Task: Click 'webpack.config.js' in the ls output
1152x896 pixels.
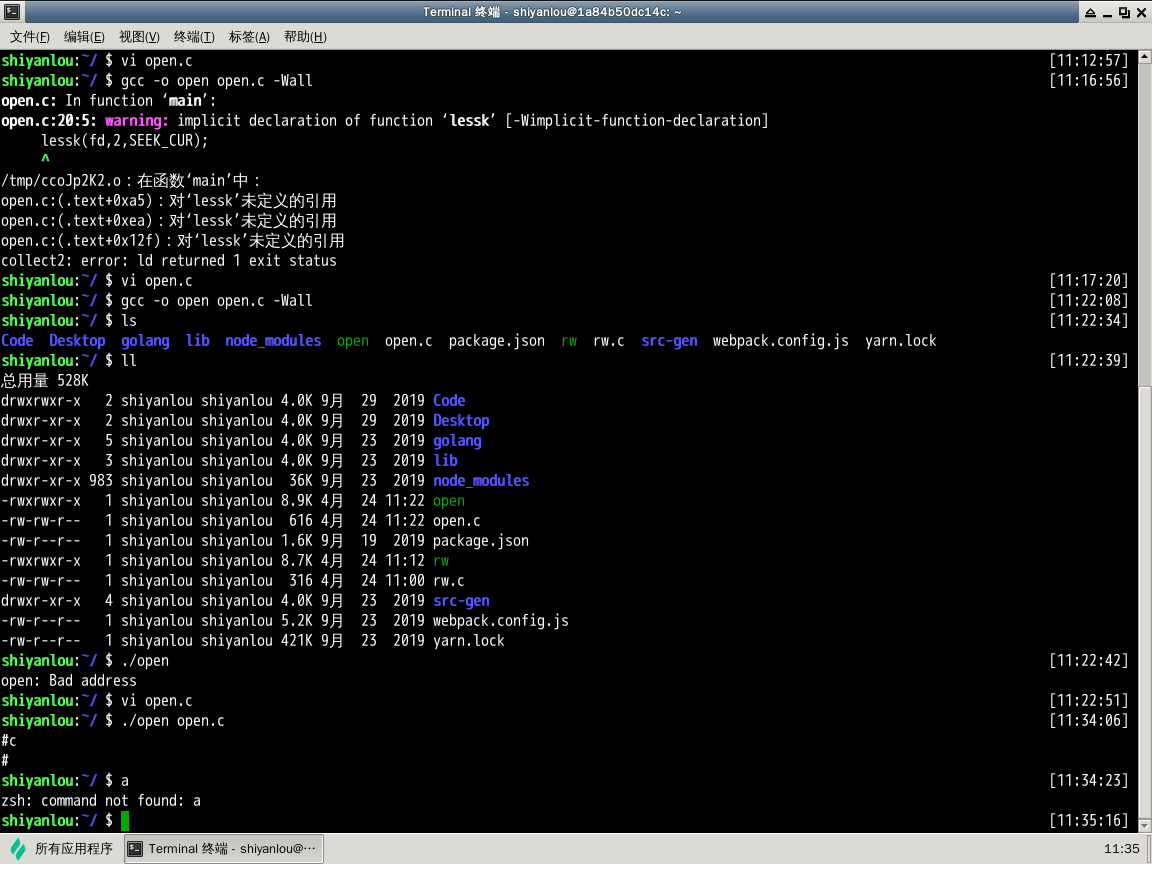Action: click(780, 341)
